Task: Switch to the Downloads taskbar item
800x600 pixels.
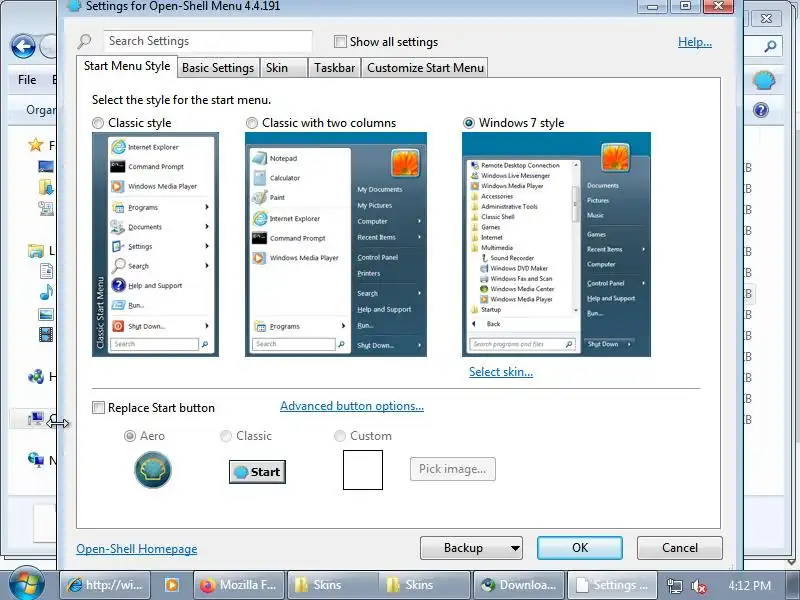Action: tap(519, 585)
